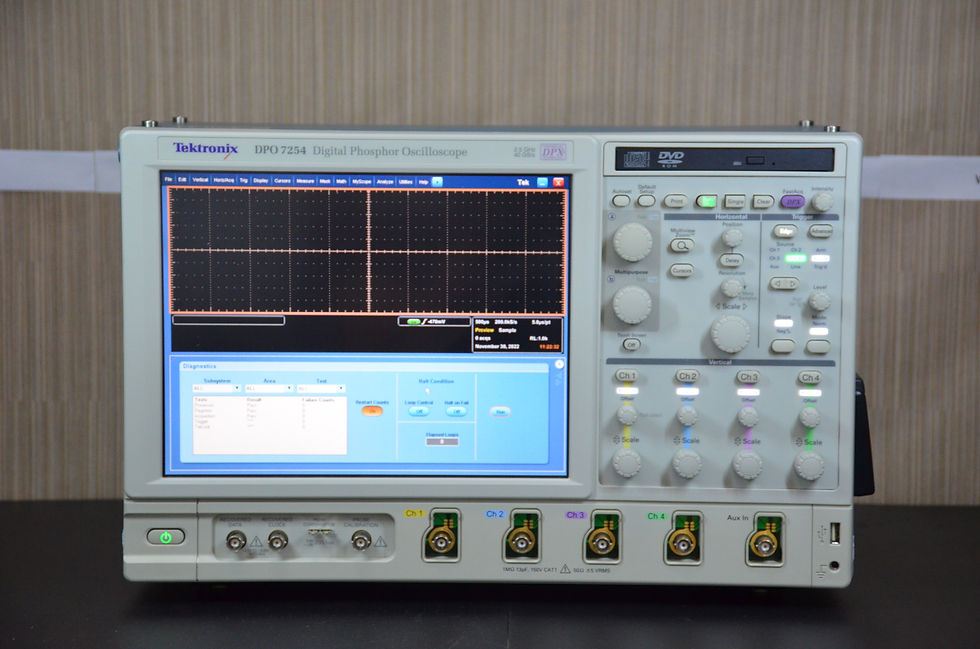980x649 pixels.
Task: Toggle the Halt on Fail Off button
Action: (456, 411)
